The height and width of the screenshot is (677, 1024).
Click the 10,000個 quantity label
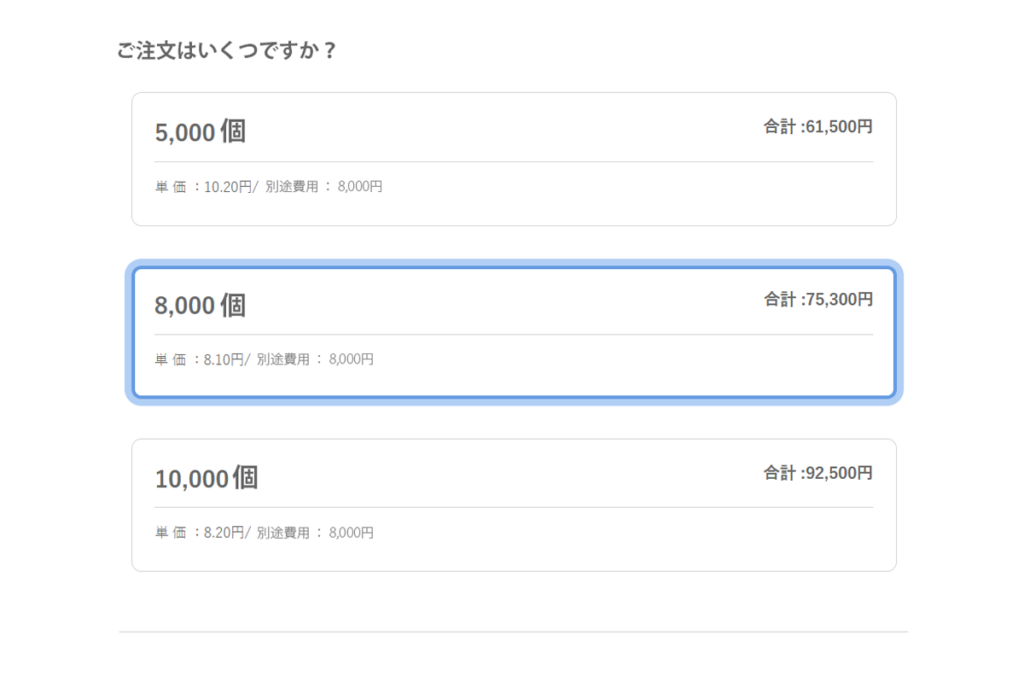tap(207, 478)
